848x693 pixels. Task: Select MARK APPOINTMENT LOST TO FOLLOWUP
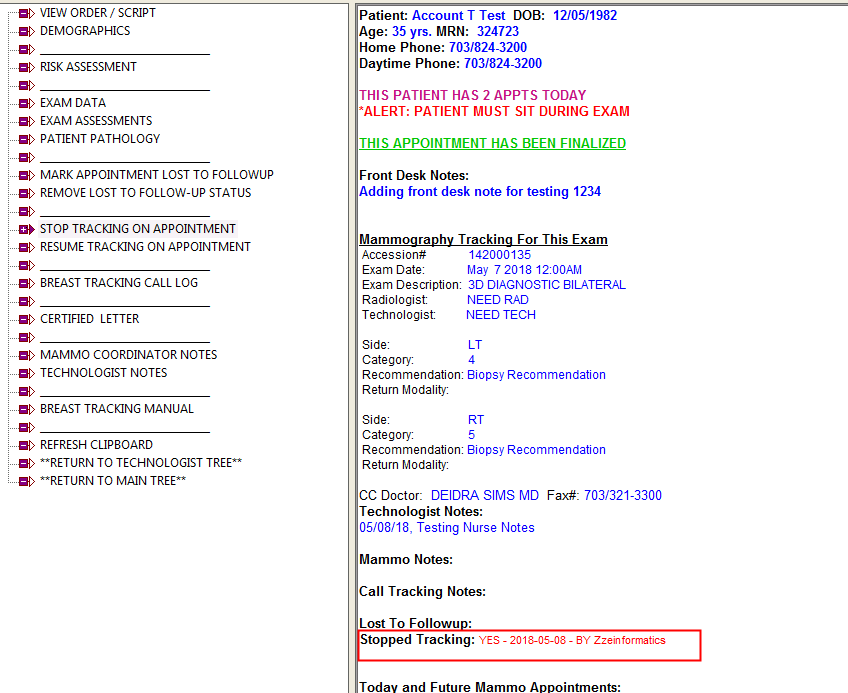pos(156,175)
